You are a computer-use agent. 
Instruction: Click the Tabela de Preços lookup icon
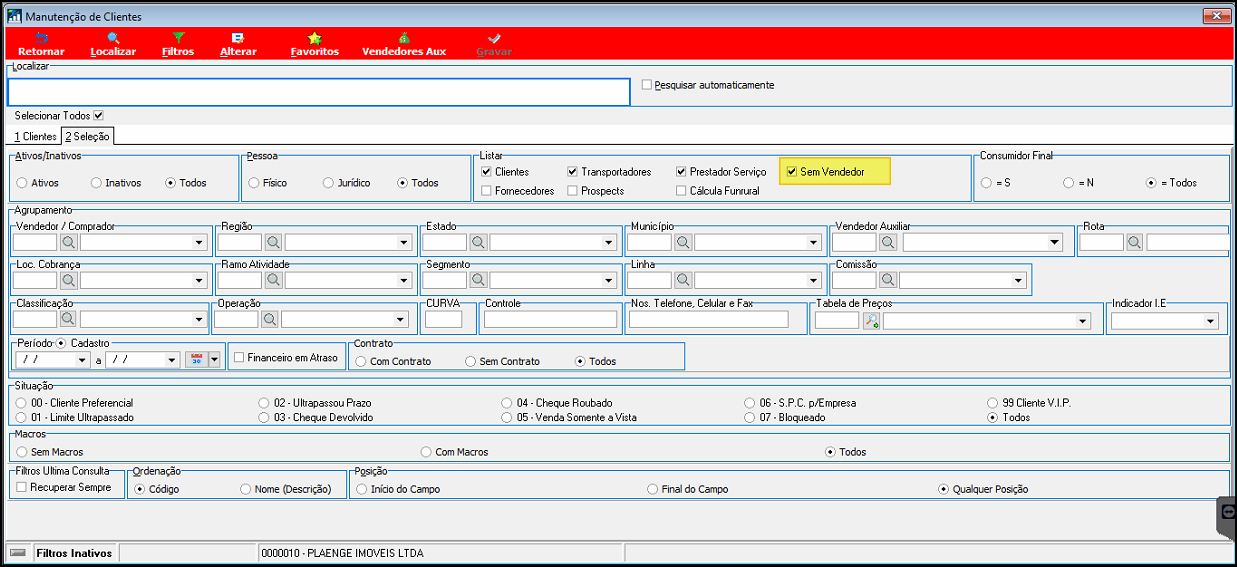(x=871, y=321)
